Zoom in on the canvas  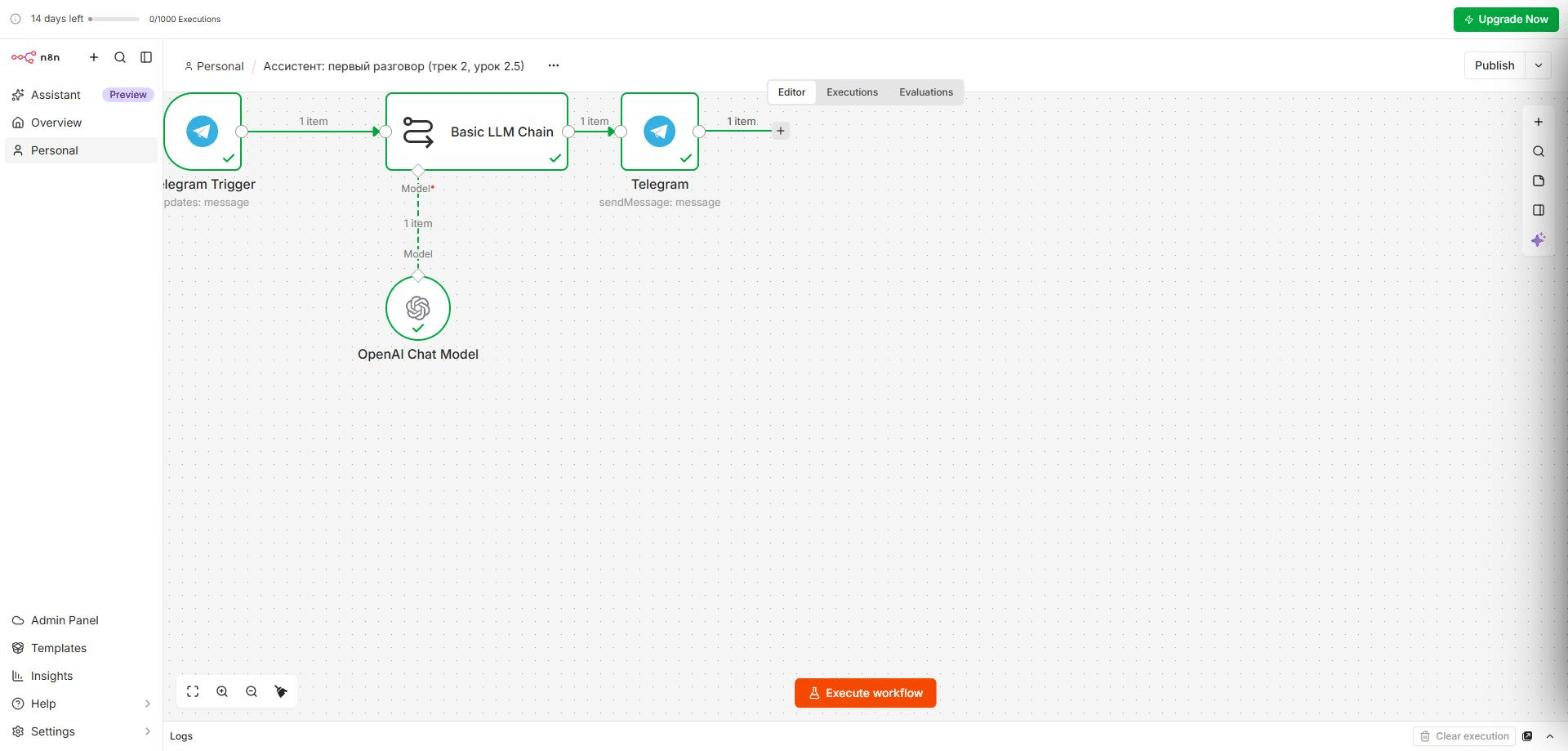222,691
